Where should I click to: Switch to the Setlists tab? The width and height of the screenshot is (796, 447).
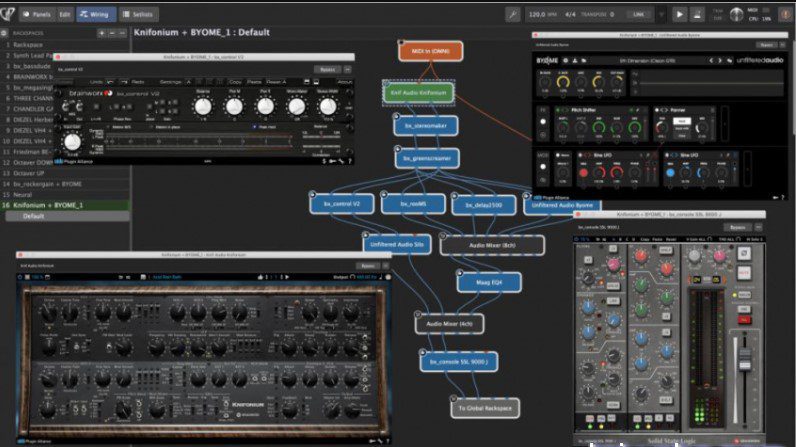[x=142, y=15]
